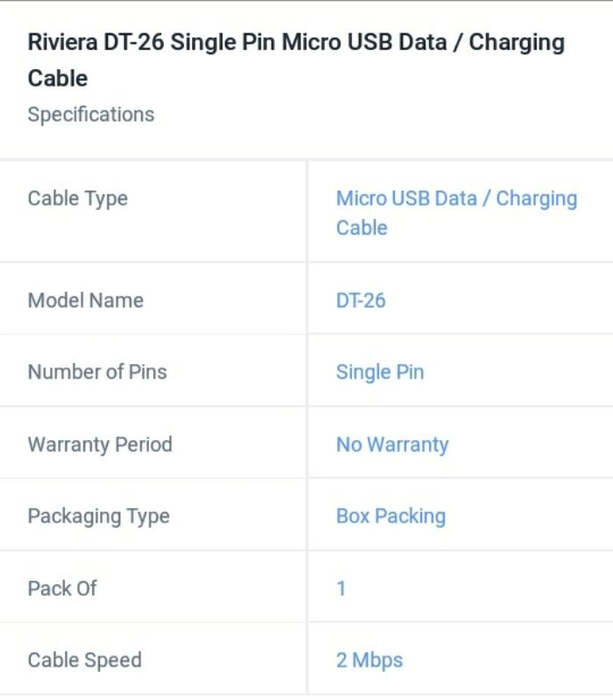This screenshot has height=700, width=613.
Task: Click the Cable Type row's value cell
Action: coord(461,212)
